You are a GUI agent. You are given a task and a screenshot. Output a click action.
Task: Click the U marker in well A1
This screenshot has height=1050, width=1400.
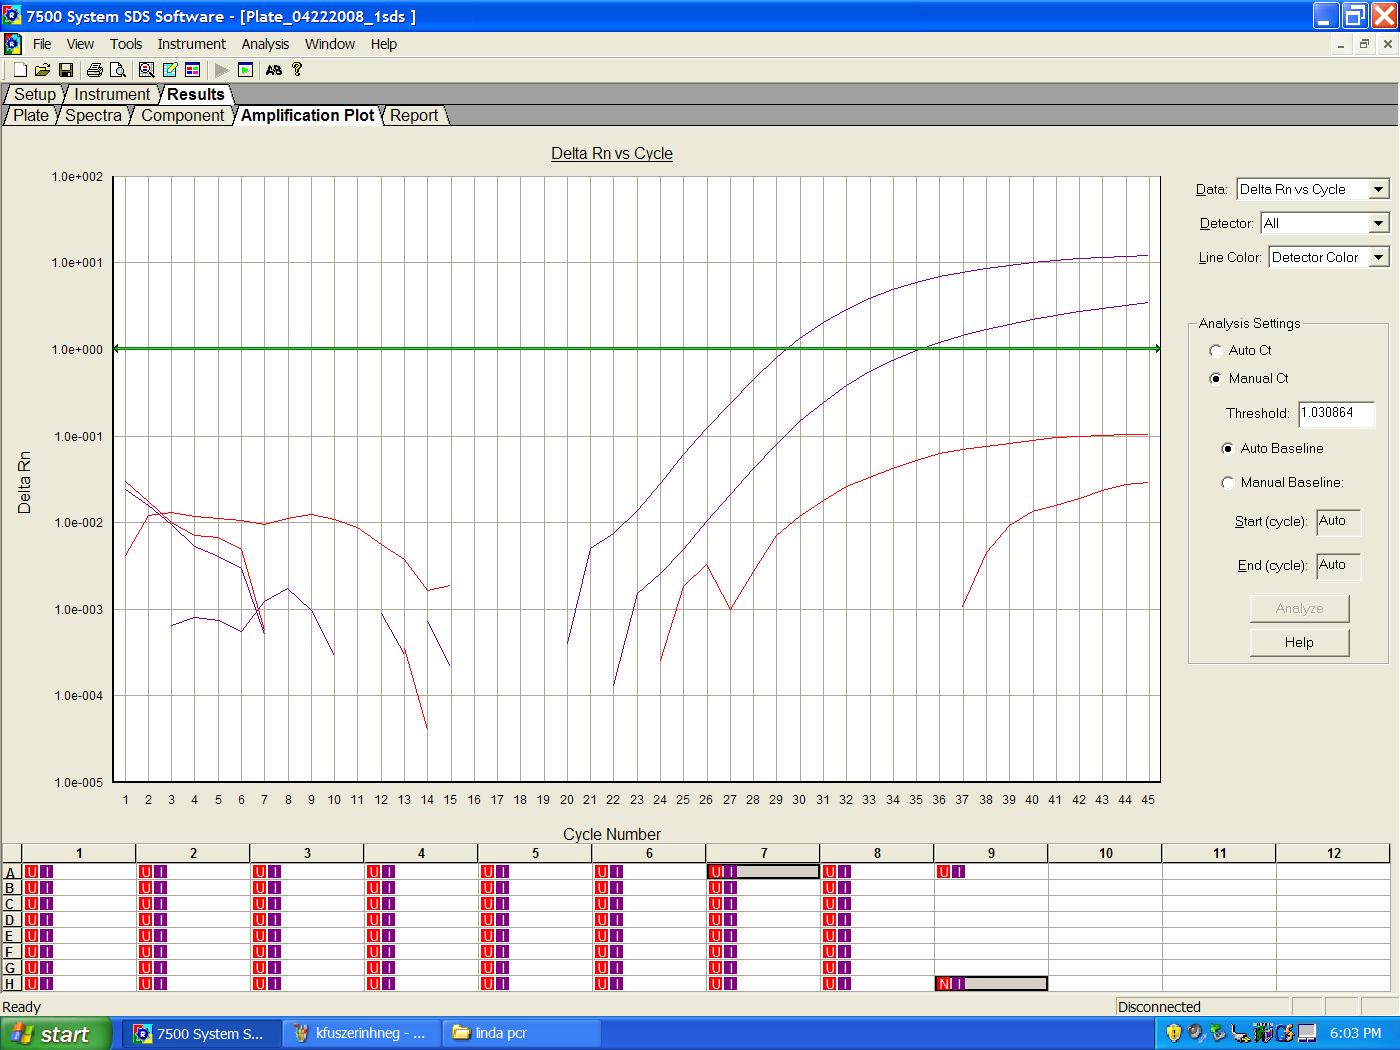32,872
